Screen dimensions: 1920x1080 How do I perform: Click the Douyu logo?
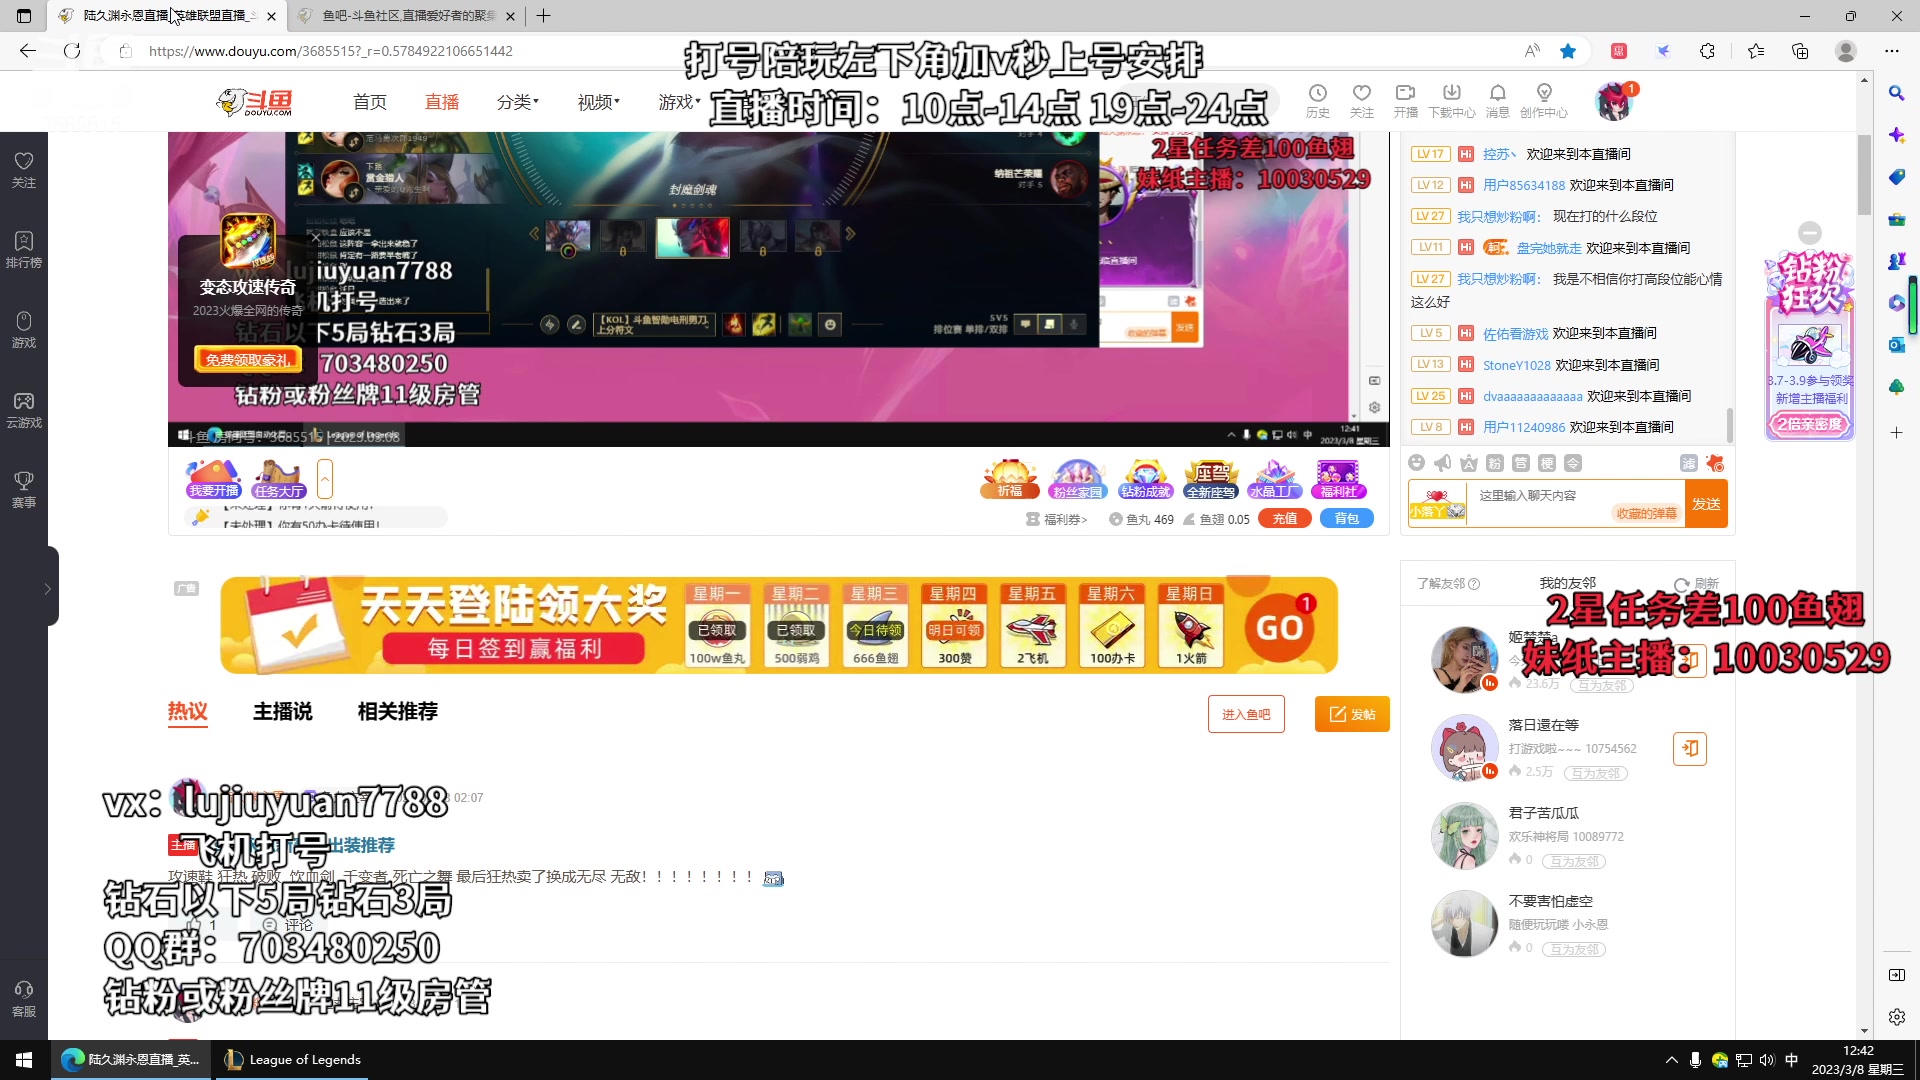[255, 101]
